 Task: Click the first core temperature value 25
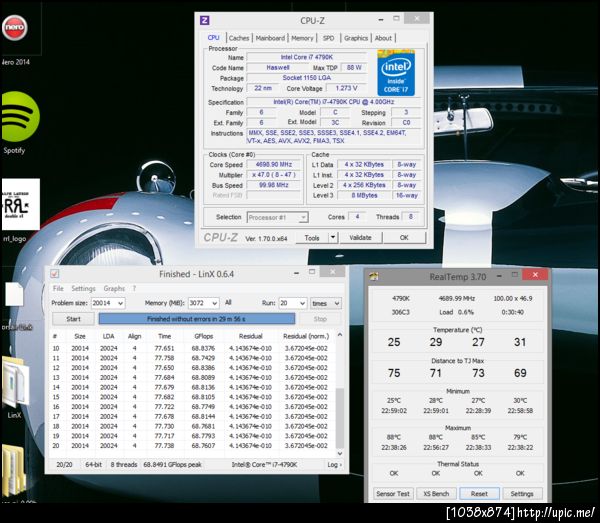pos(394,342)
